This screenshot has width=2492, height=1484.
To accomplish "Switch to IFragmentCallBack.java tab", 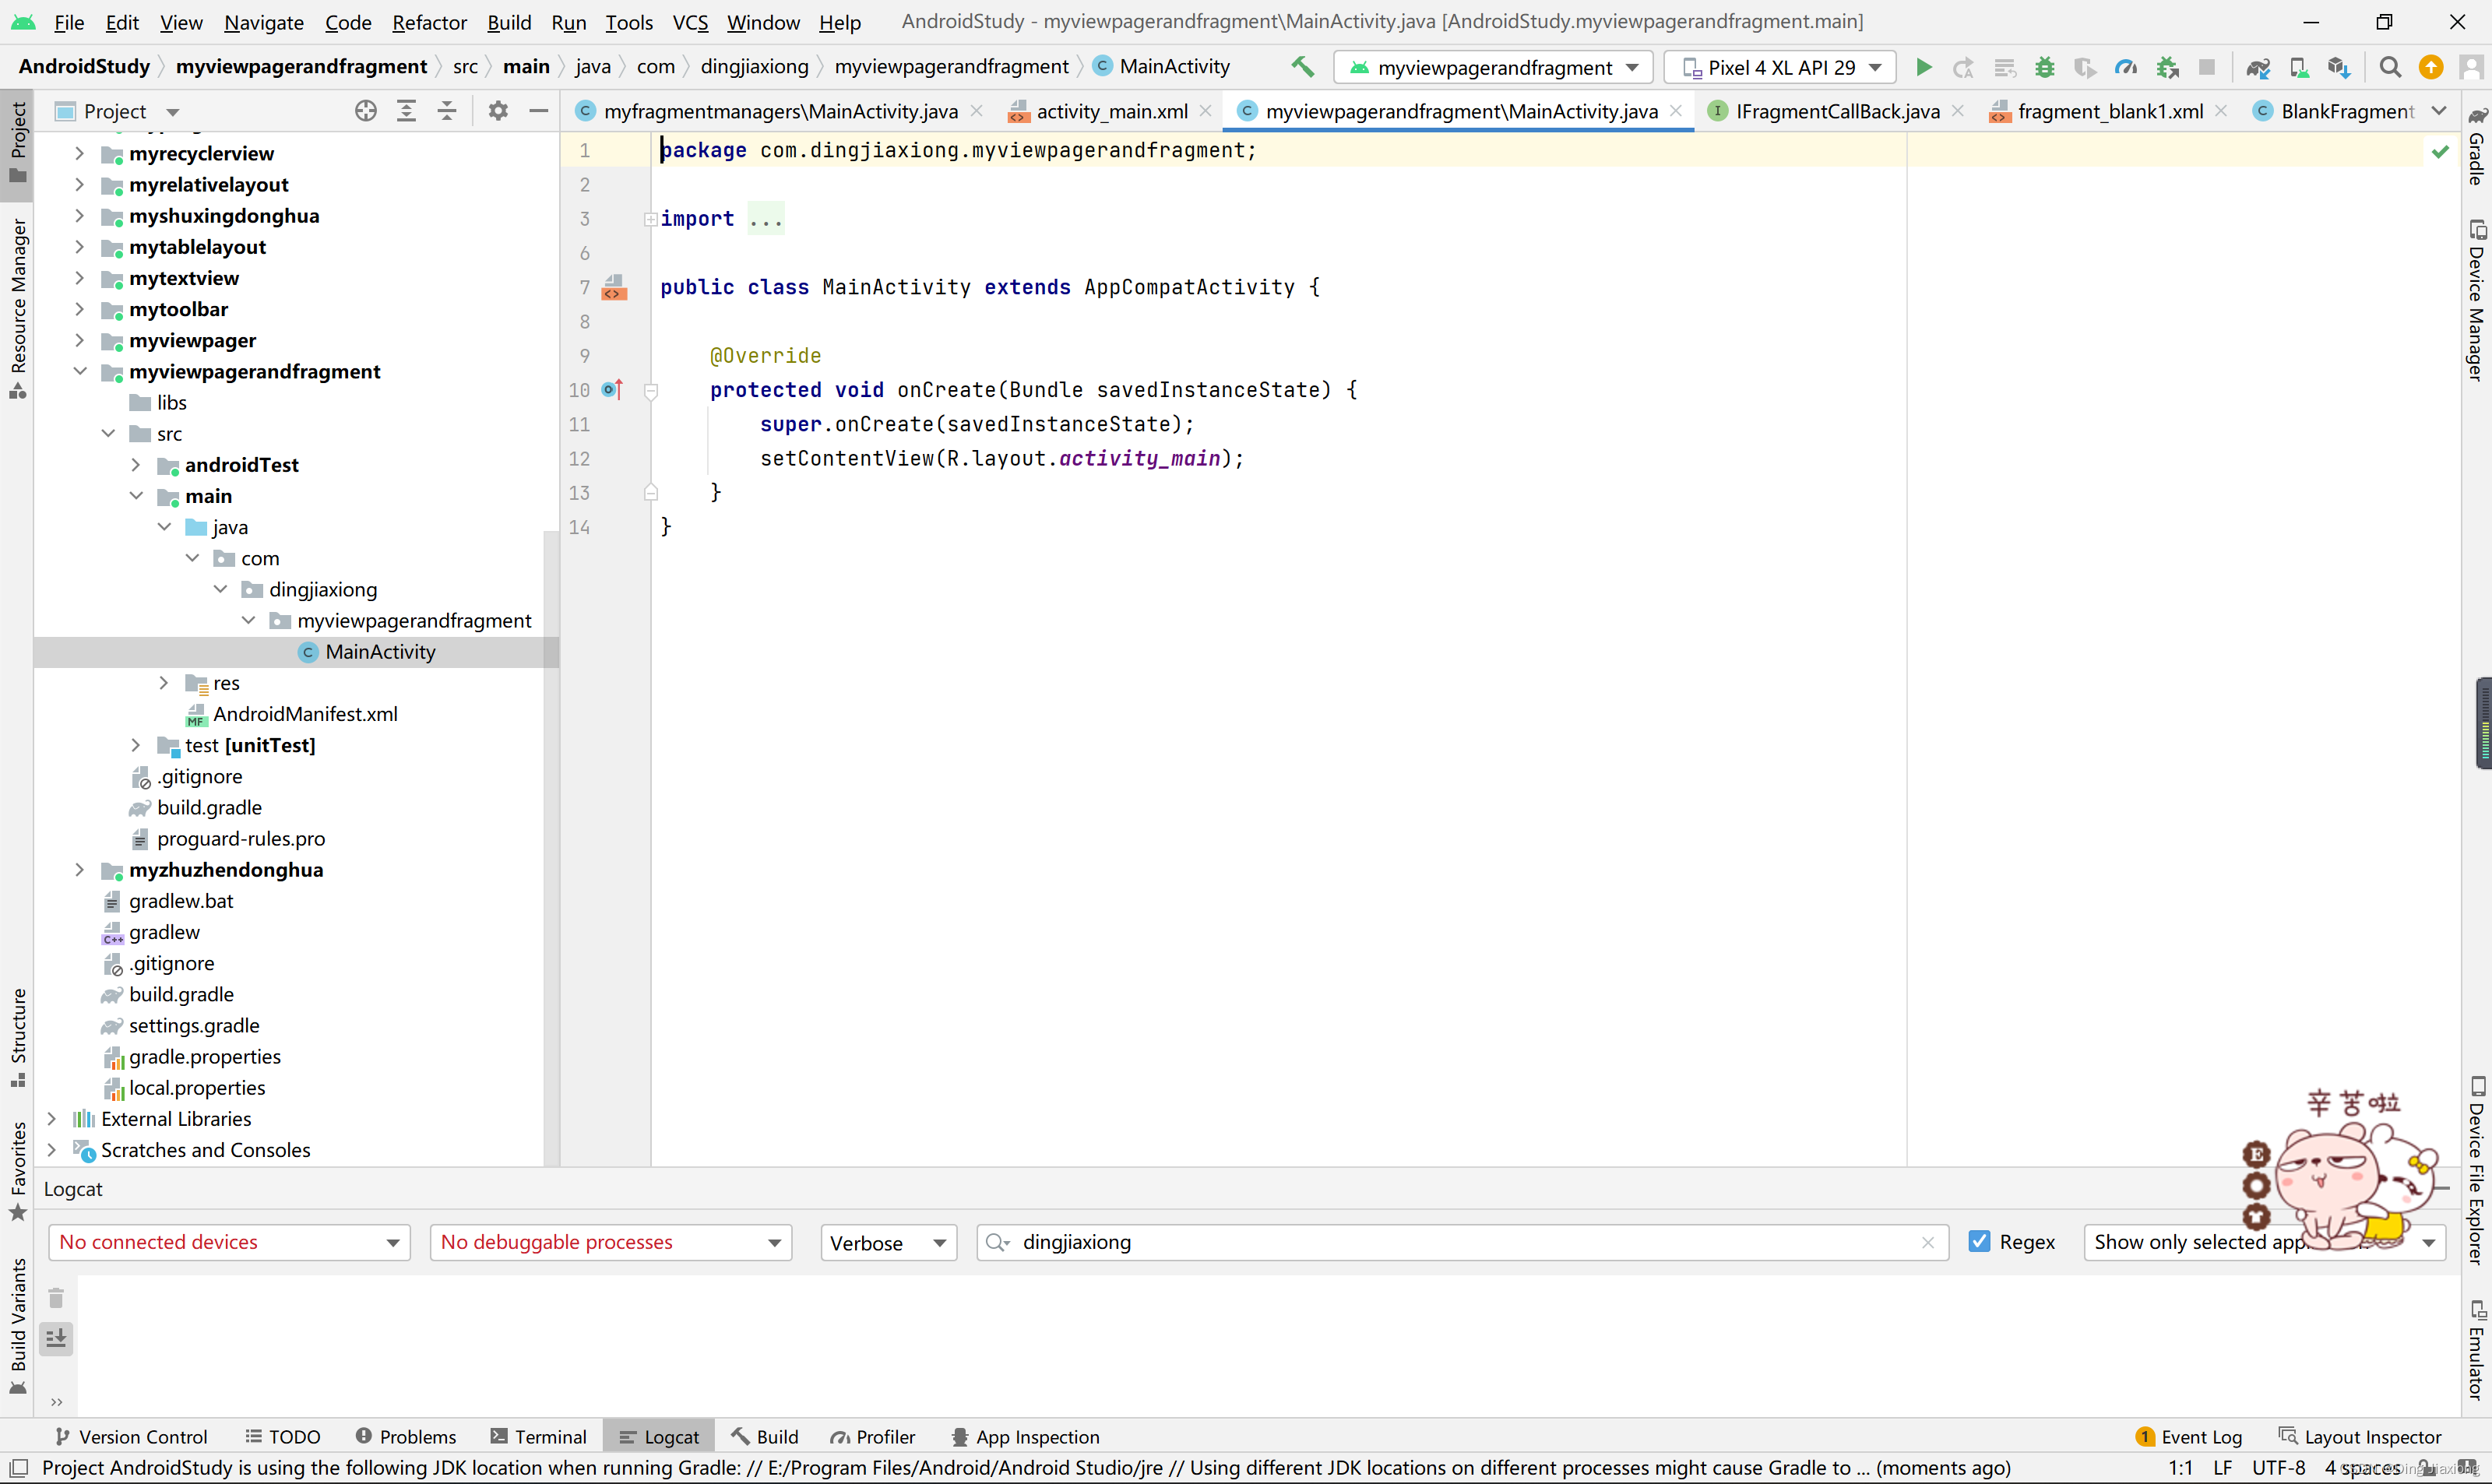I will click(1836, 111).
